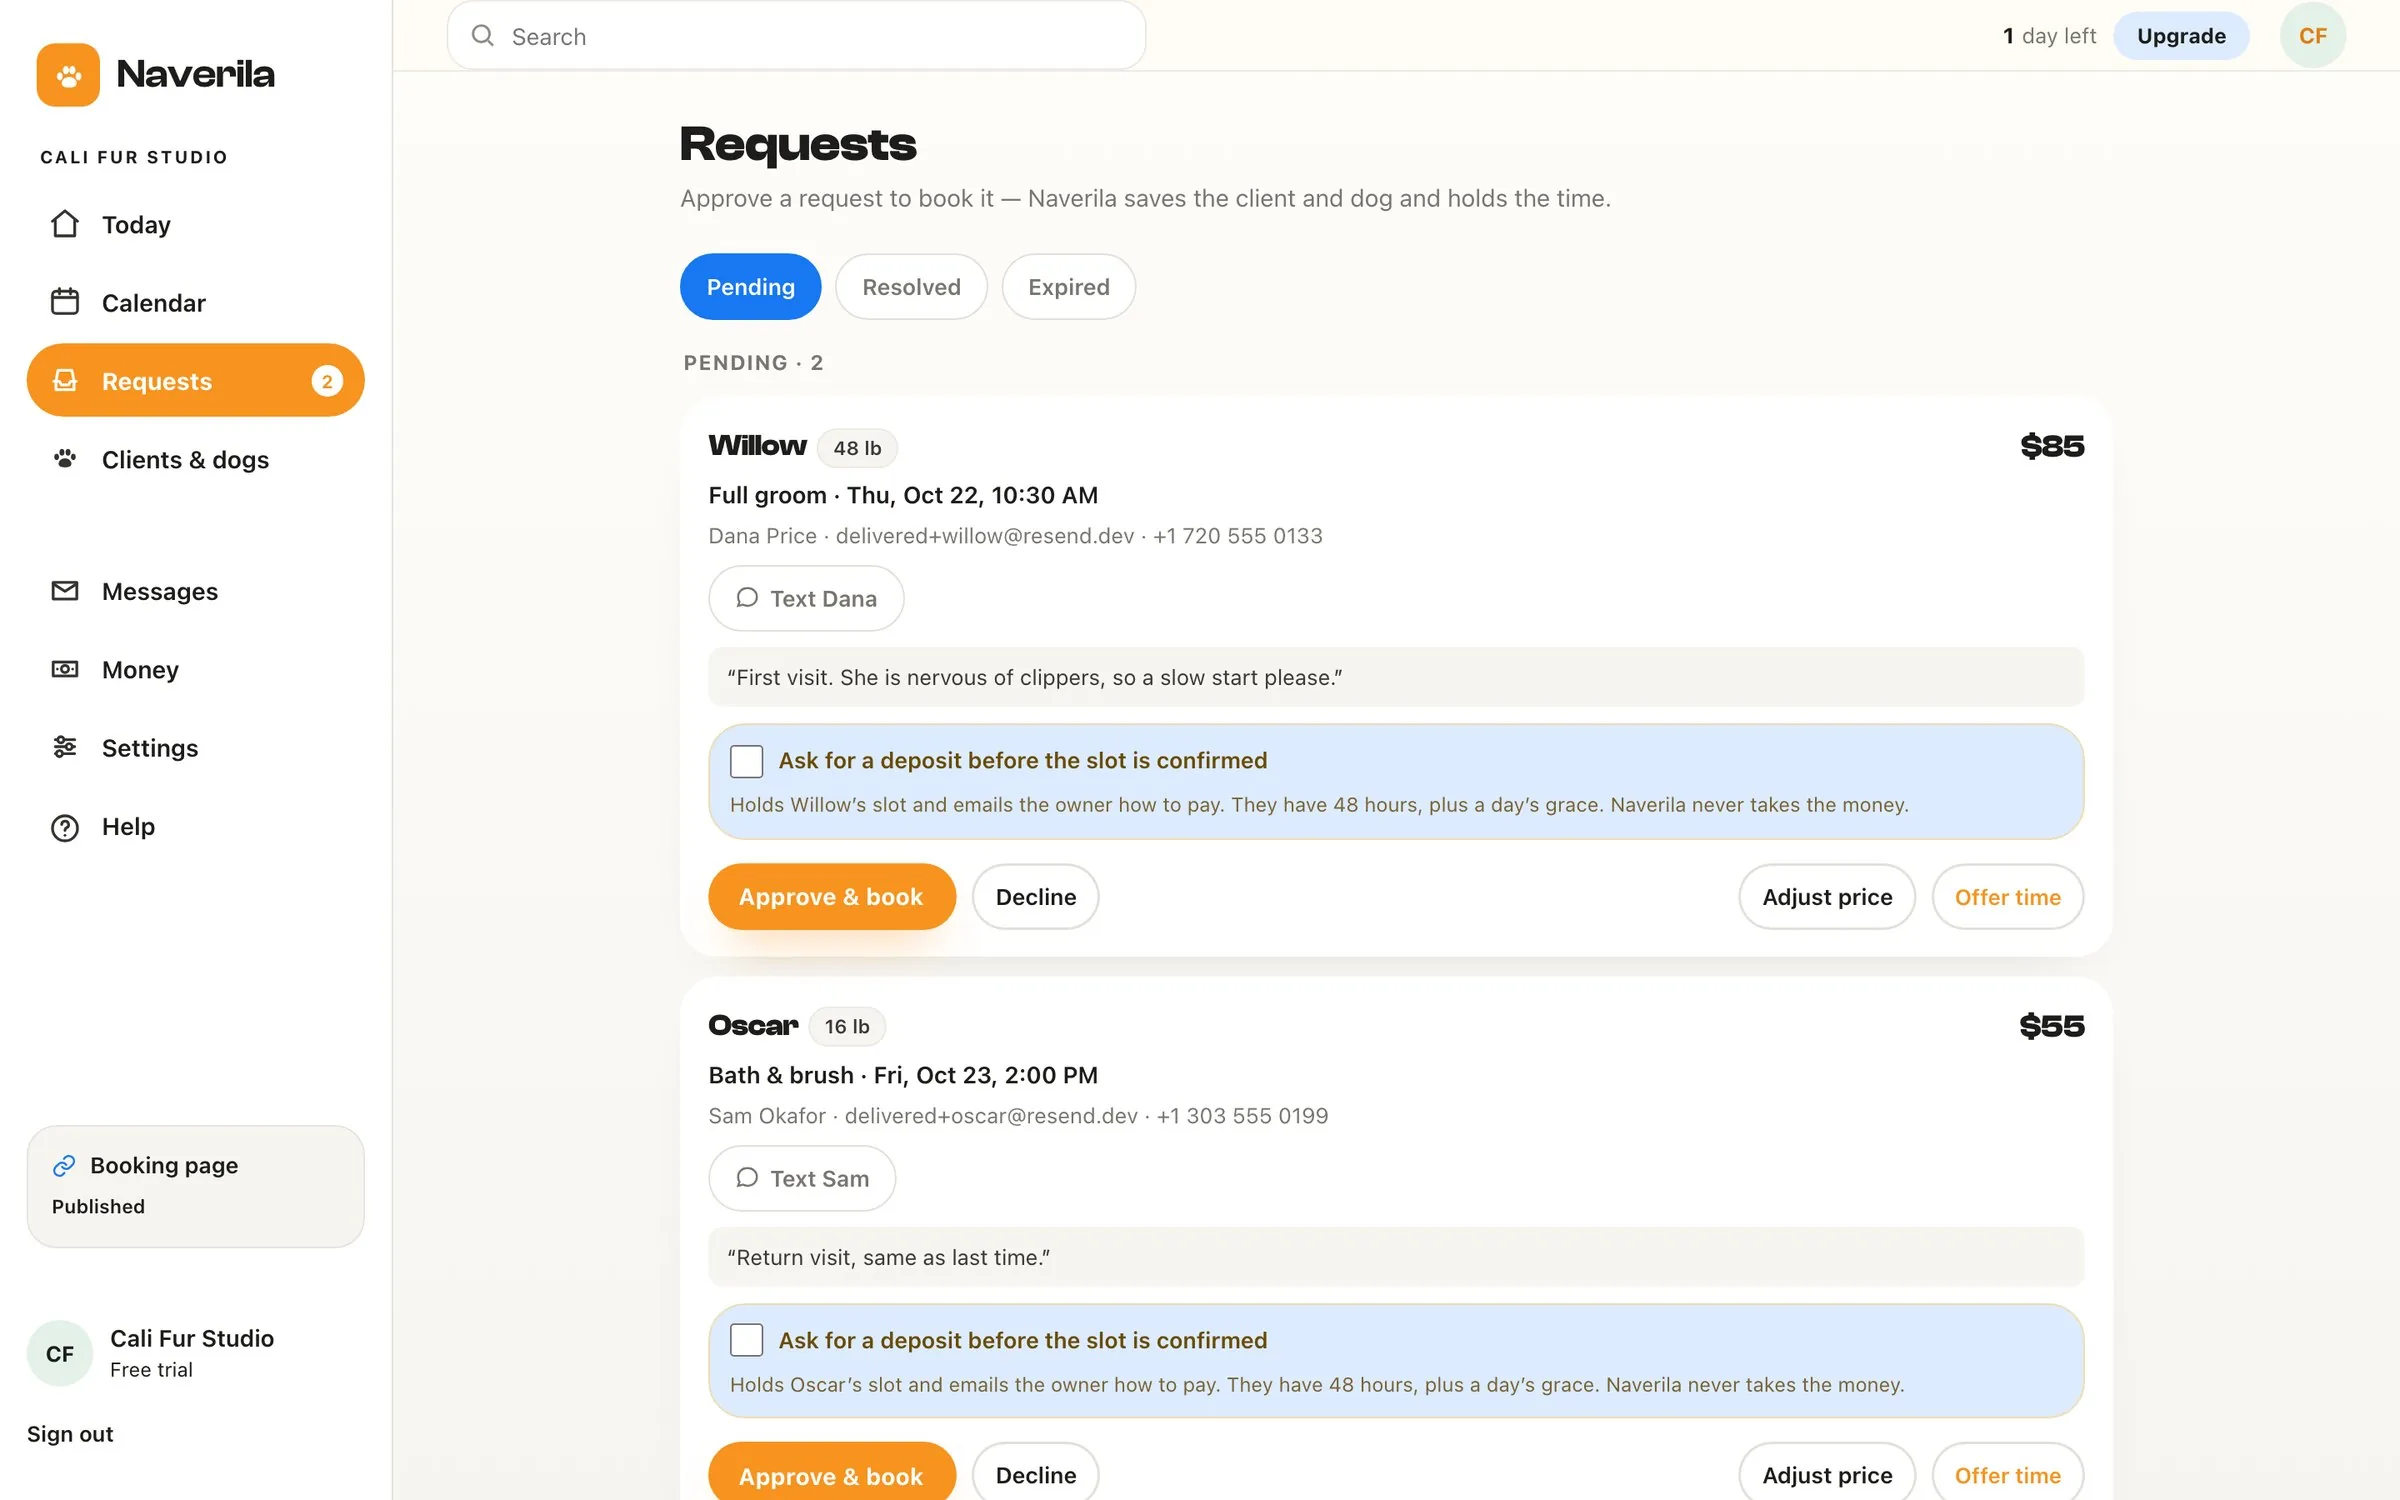Adjust price for Willow's request
Viewport: 2400px width, 1500px height.
click(1827, 897)
